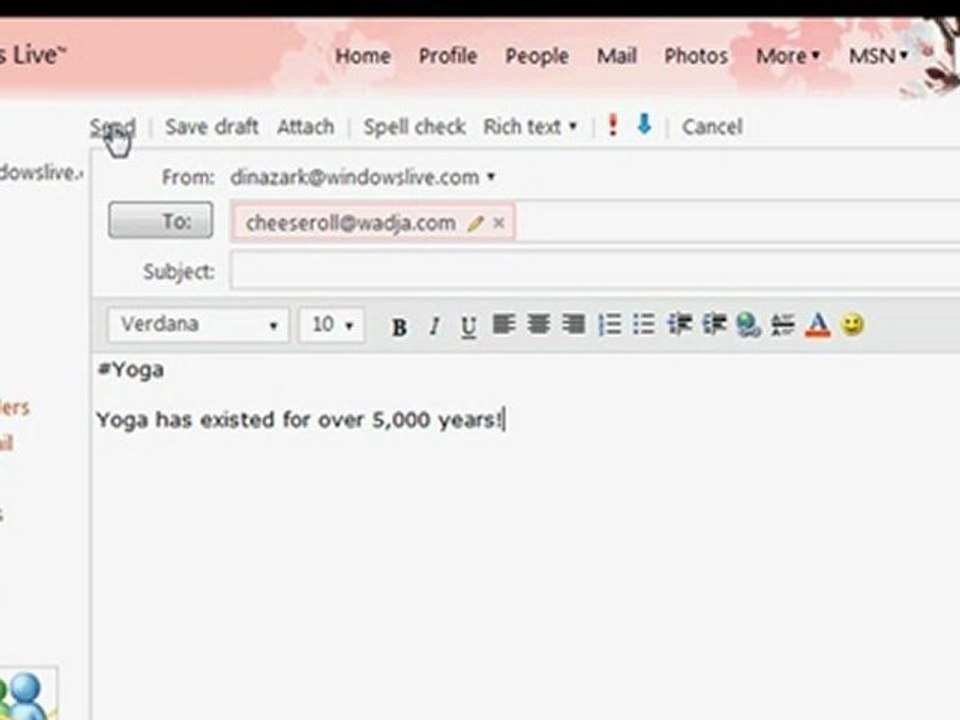Expand the More menu
Viewport: 960px width, 720px height.
click(x=787, y=56)
